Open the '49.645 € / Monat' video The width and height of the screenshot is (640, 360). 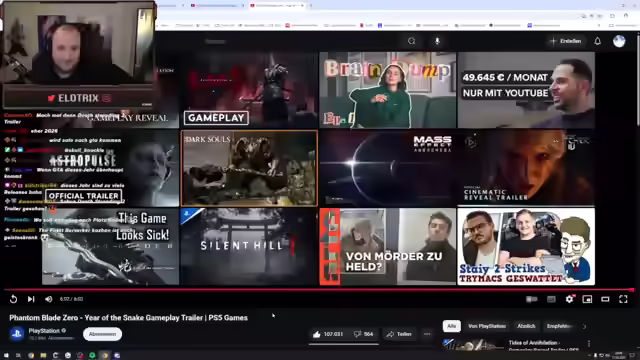coord(526,90)
